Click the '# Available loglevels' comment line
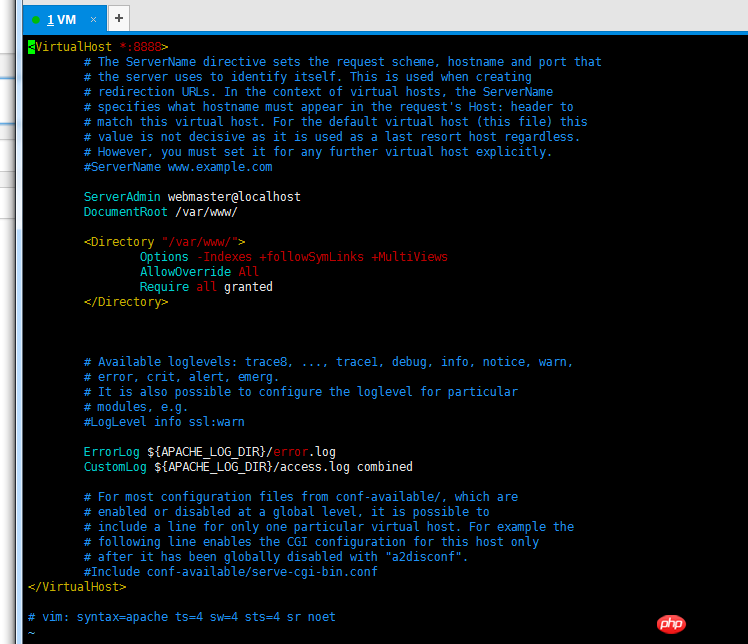748x644 pixels. click(x=328, y=362)
